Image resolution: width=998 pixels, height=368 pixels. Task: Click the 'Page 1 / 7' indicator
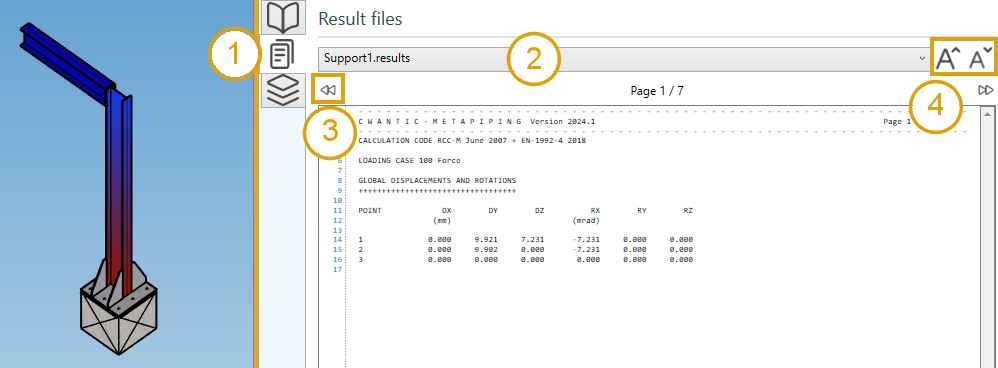(657, 91)
